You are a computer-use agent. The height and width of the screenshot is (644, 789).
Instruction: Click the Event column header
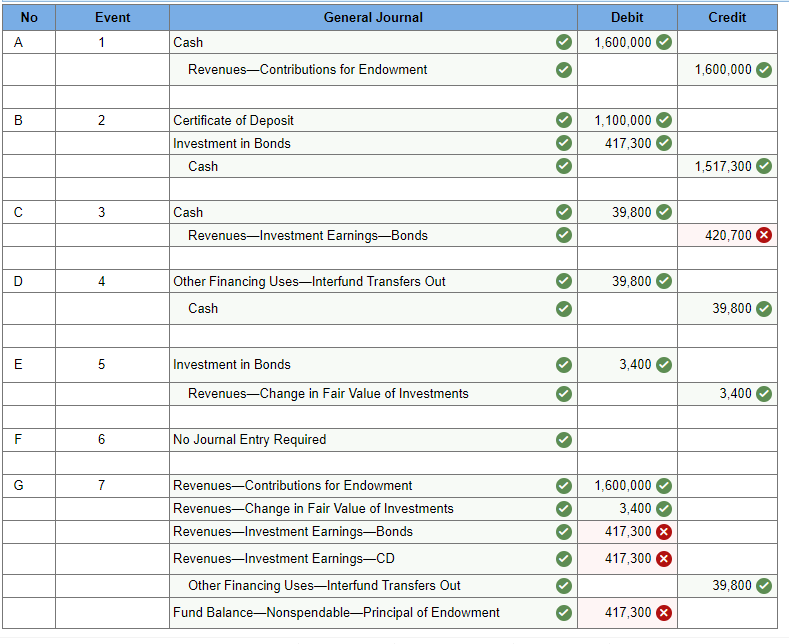click(113, 18)
